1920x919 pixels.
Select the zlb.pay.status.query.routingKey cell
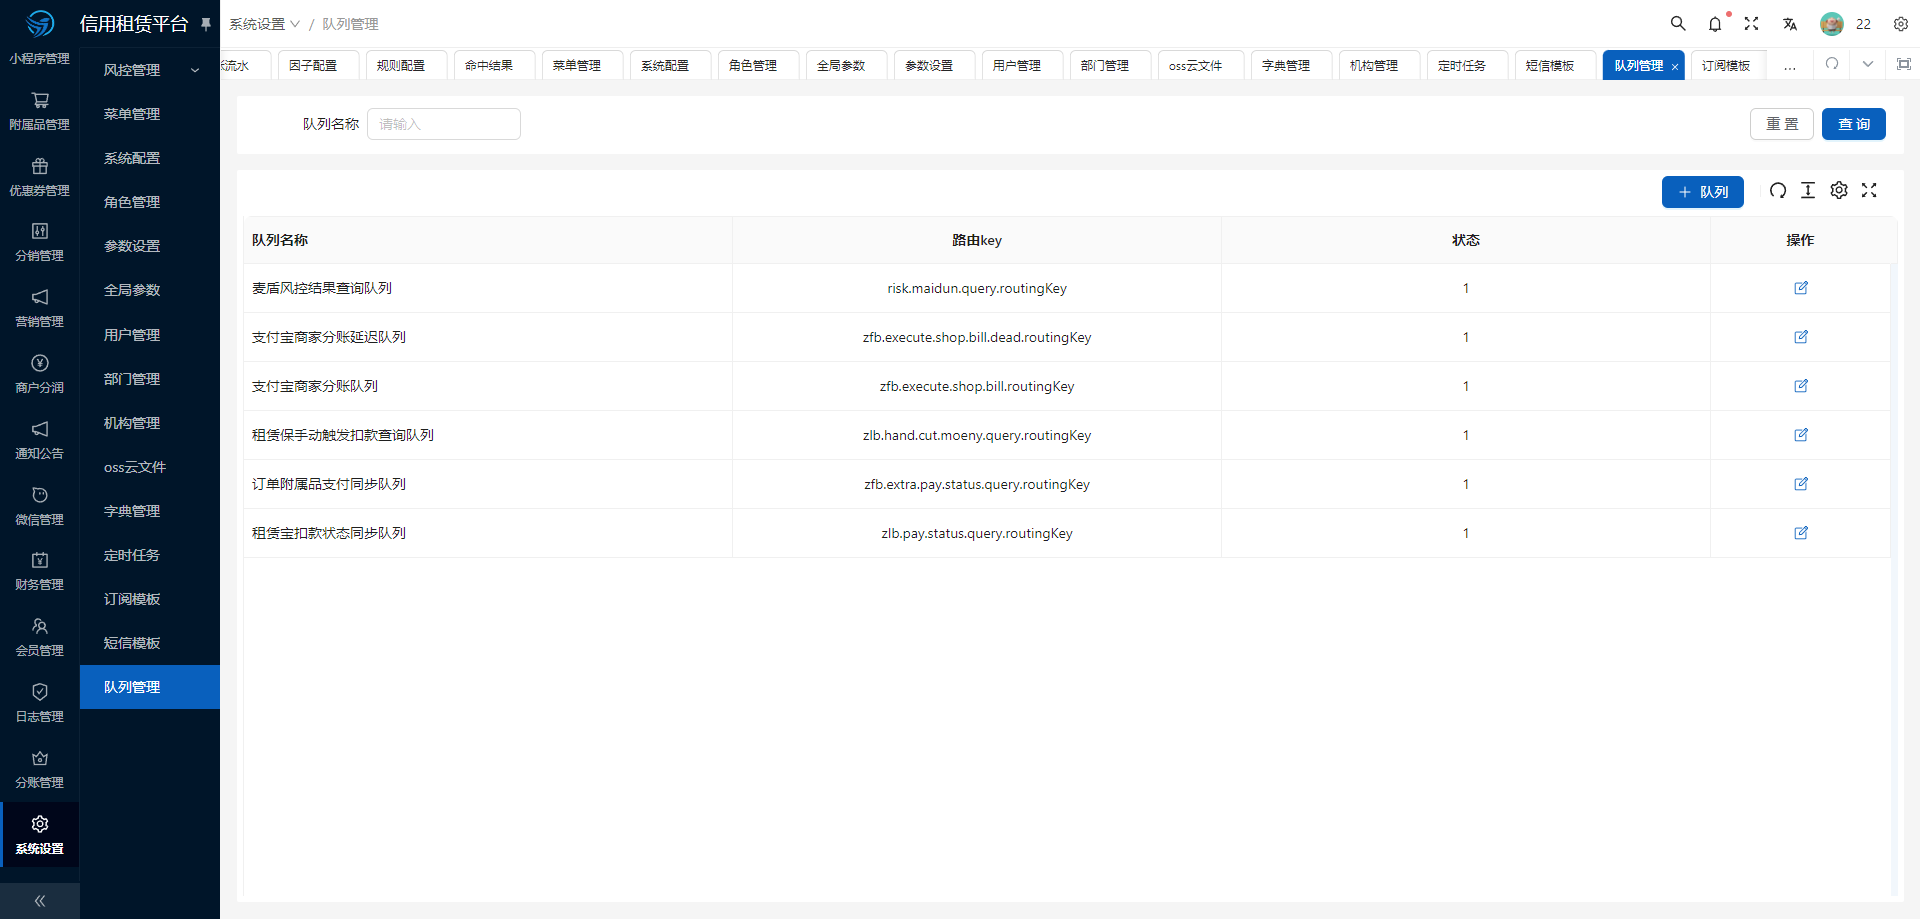[x=977, y=533]
